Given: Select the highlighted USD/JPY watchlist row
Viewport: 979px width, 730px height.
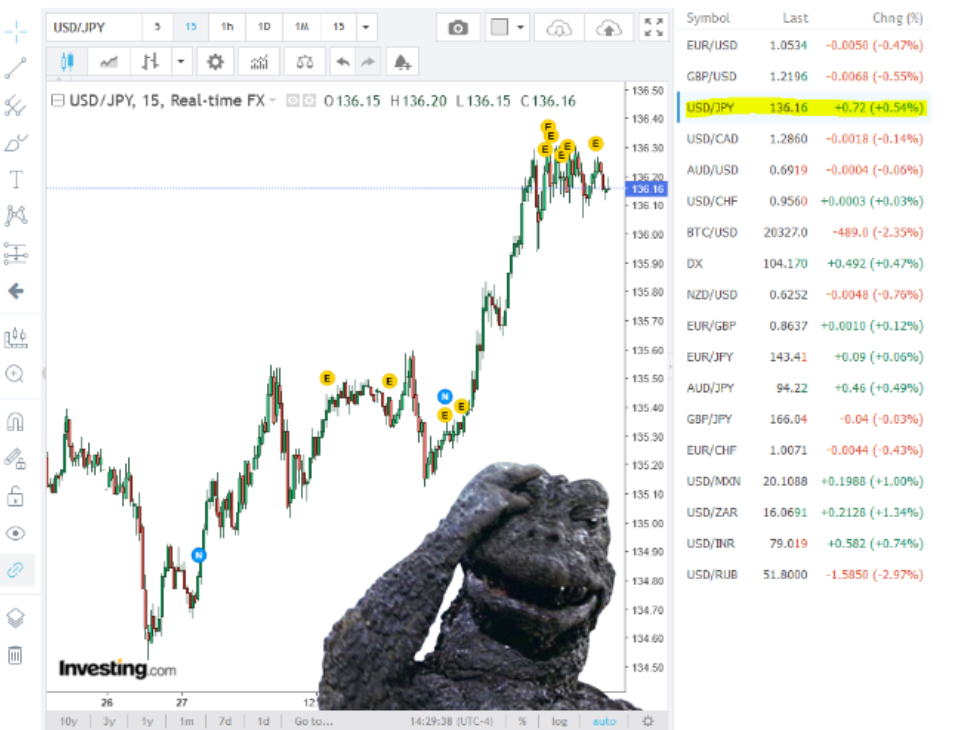Looking at the screenshot, I should click(x=804, y=107).
